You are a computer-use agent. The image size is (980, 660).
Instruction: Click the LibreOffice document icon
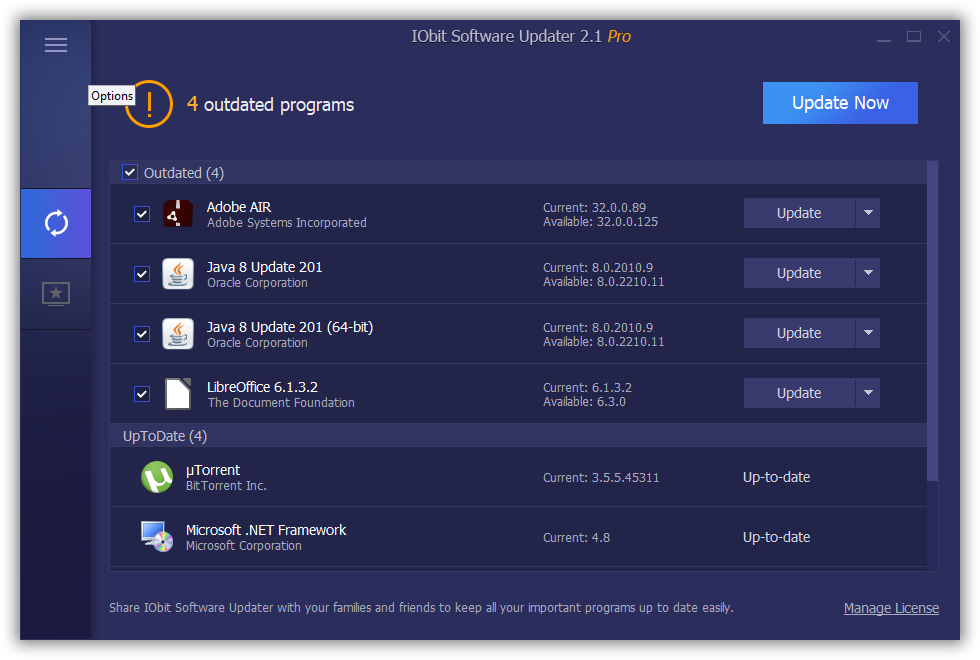click(x=178, y=394)
